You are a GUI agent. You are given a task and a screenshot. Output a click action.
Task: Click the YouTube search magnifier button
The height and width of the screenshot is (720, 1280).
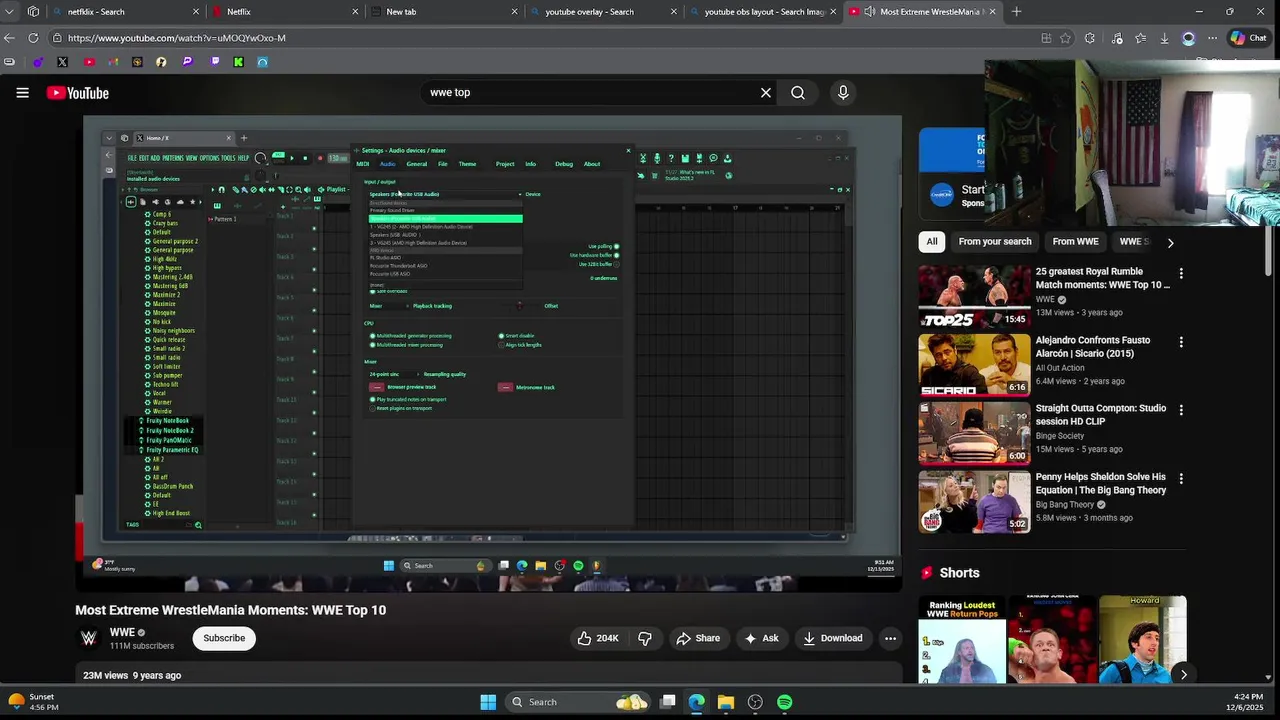coord(798,93)
